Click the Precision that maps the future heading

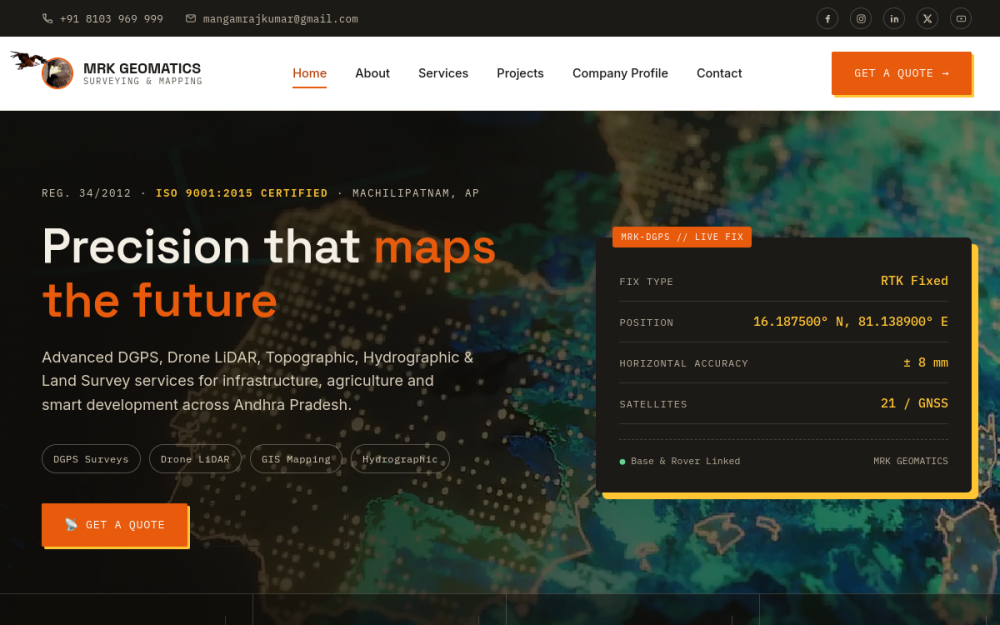(268, 273)
